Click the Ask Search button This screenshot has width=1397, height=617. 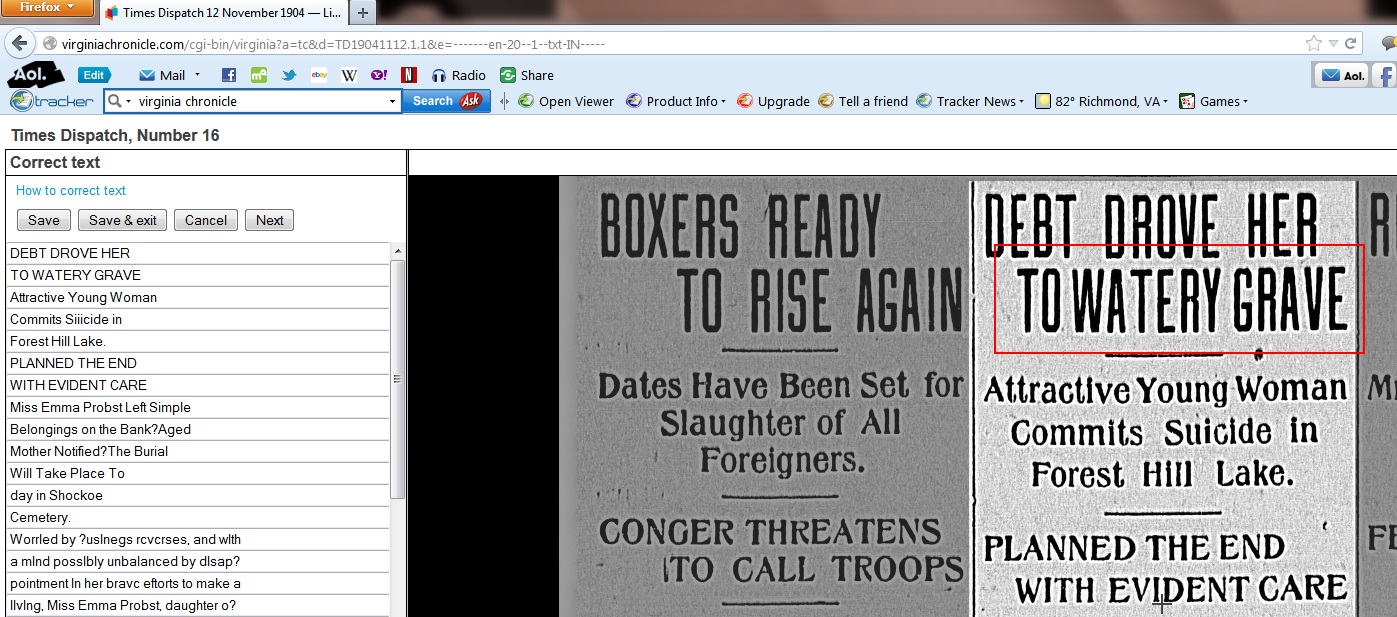pos(446,101)
